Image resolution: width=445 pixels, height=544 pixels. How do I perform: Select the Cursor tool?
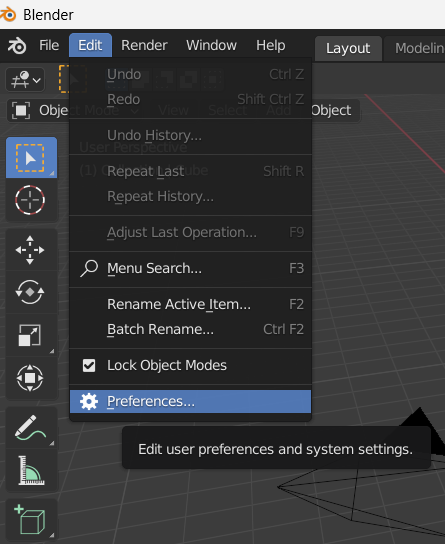31,200
